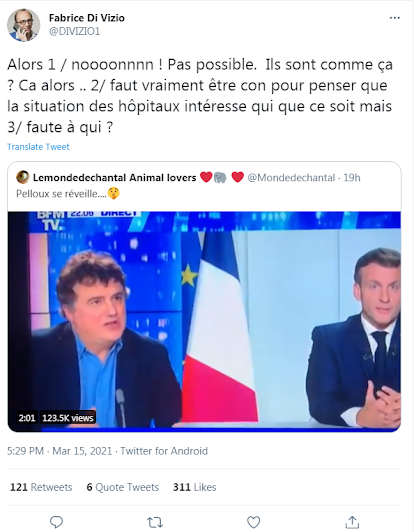Click the reply speech bubble icon

(x=56, y=522)
